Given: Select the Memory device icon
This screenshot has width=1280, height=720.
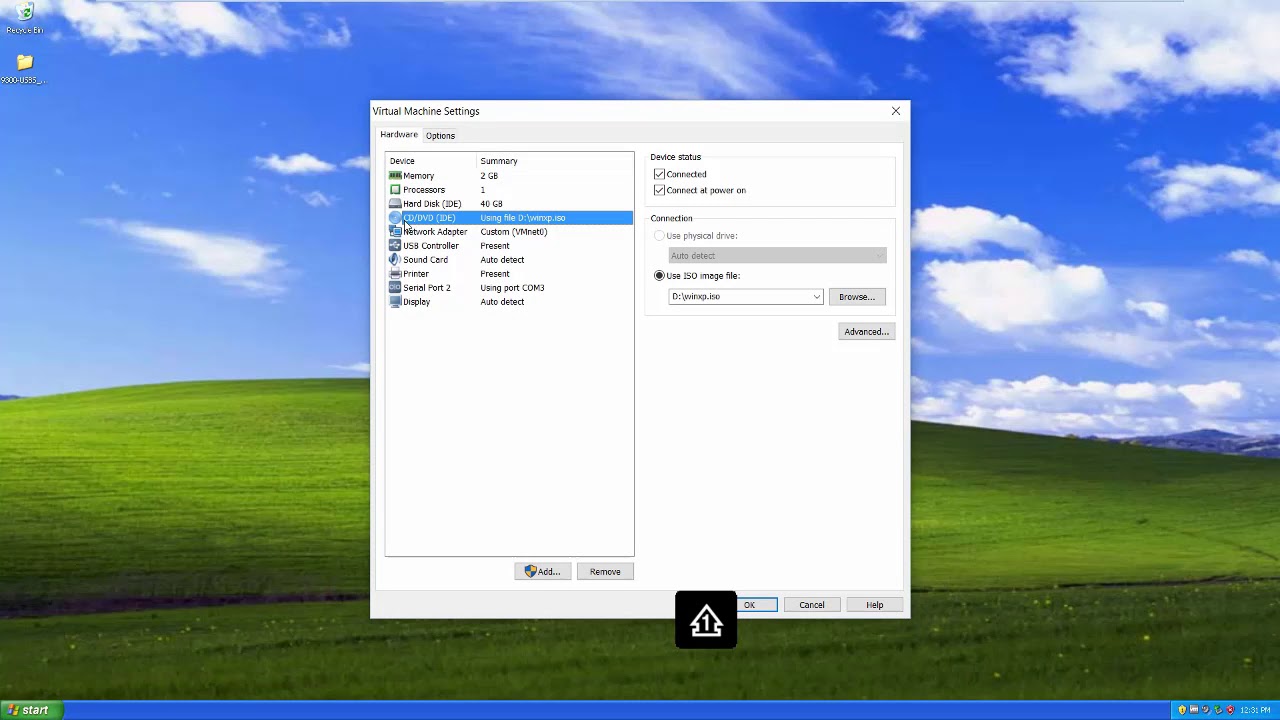Looking at the screenshot, I should (x=395, y=176).
